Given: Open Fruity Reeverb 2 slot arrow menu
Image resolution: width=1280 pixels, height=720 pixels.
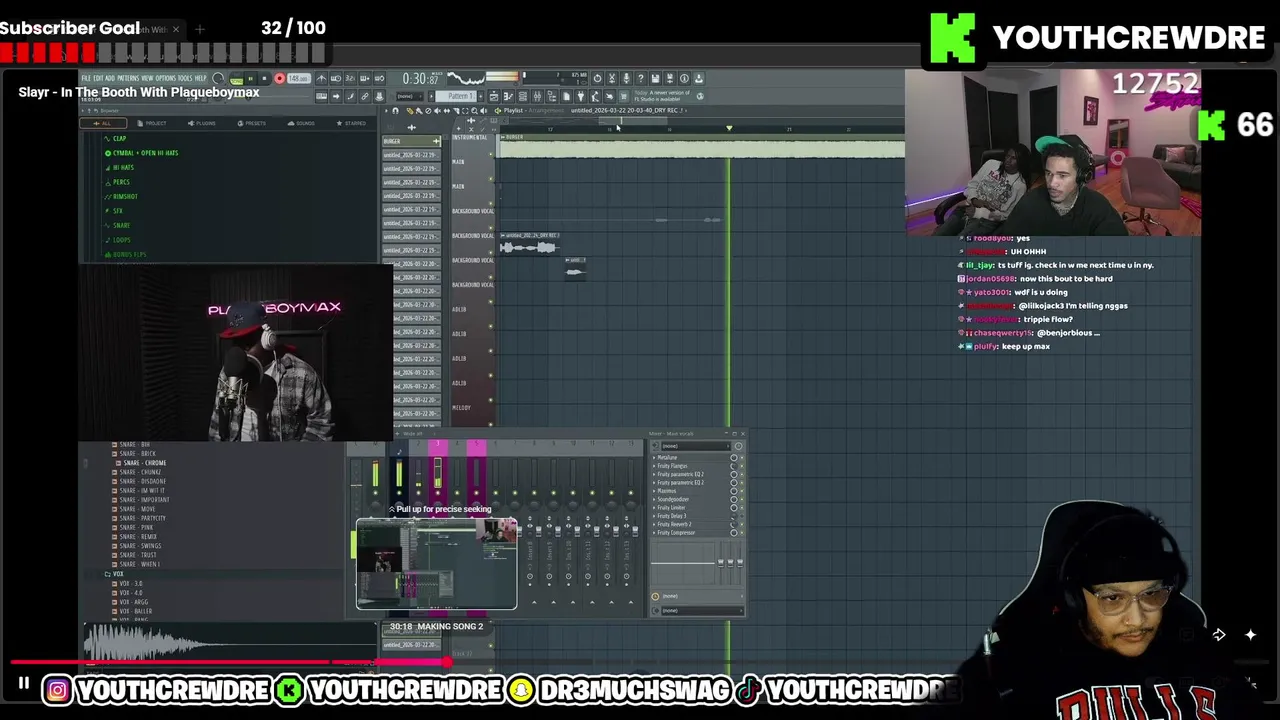Looking at the screenshot, I should tap(654, 524).
